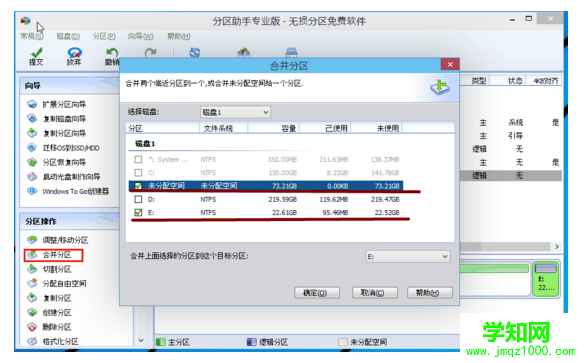Click the app logo icon in title bar
The height and width of the screenshot is (363, 587).
pyautogui.click(x=25, y=20)
